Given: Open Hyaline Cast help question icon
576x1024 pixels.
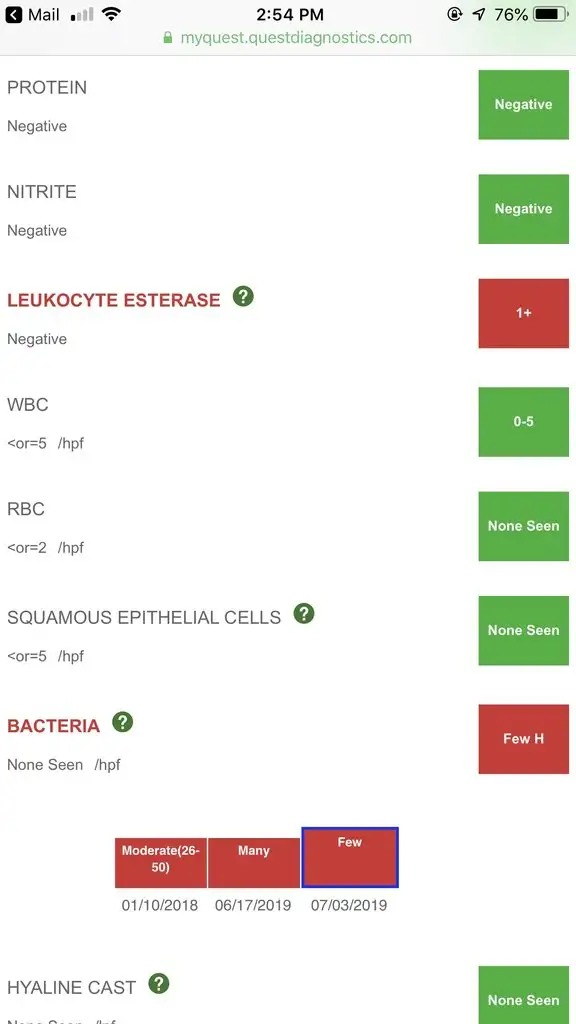Looking at the screenshot, I should [x=159, y=984].
